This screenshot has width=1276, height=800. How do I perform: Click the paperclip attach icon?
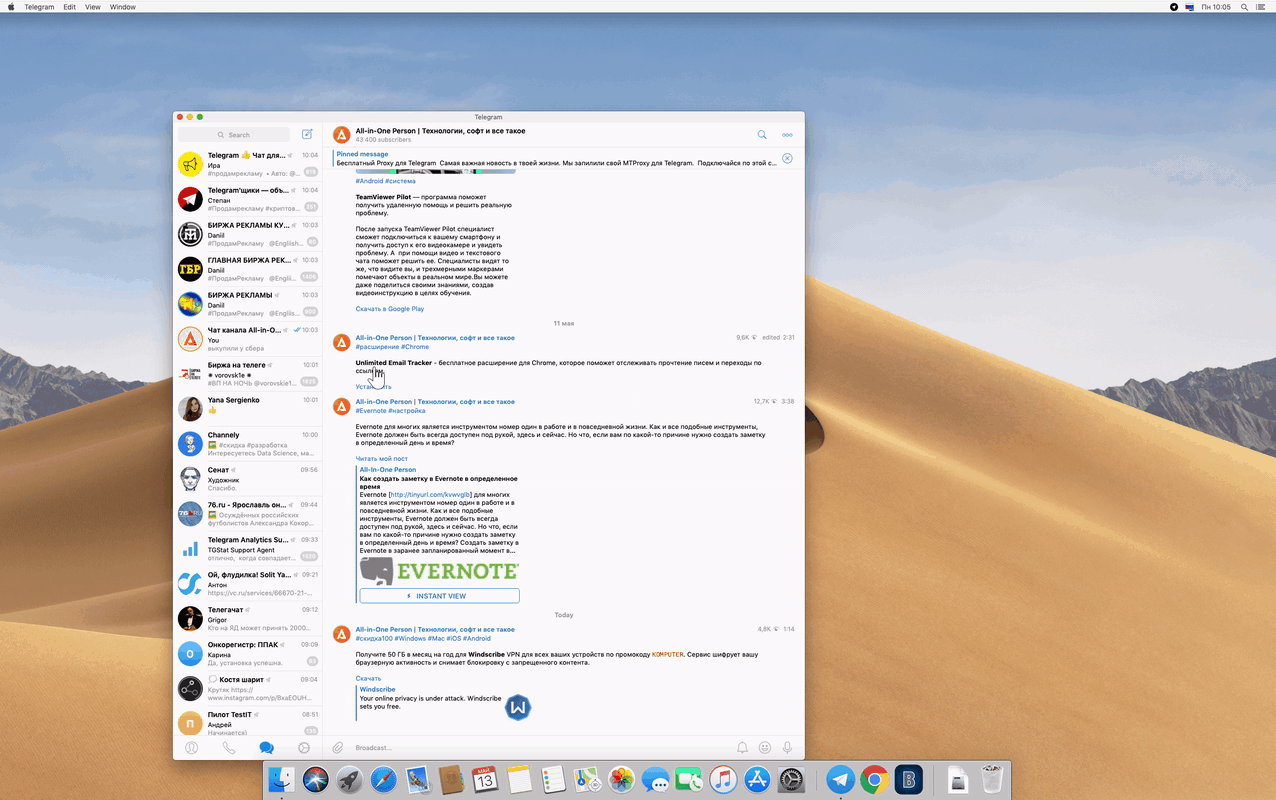[339, 748]
